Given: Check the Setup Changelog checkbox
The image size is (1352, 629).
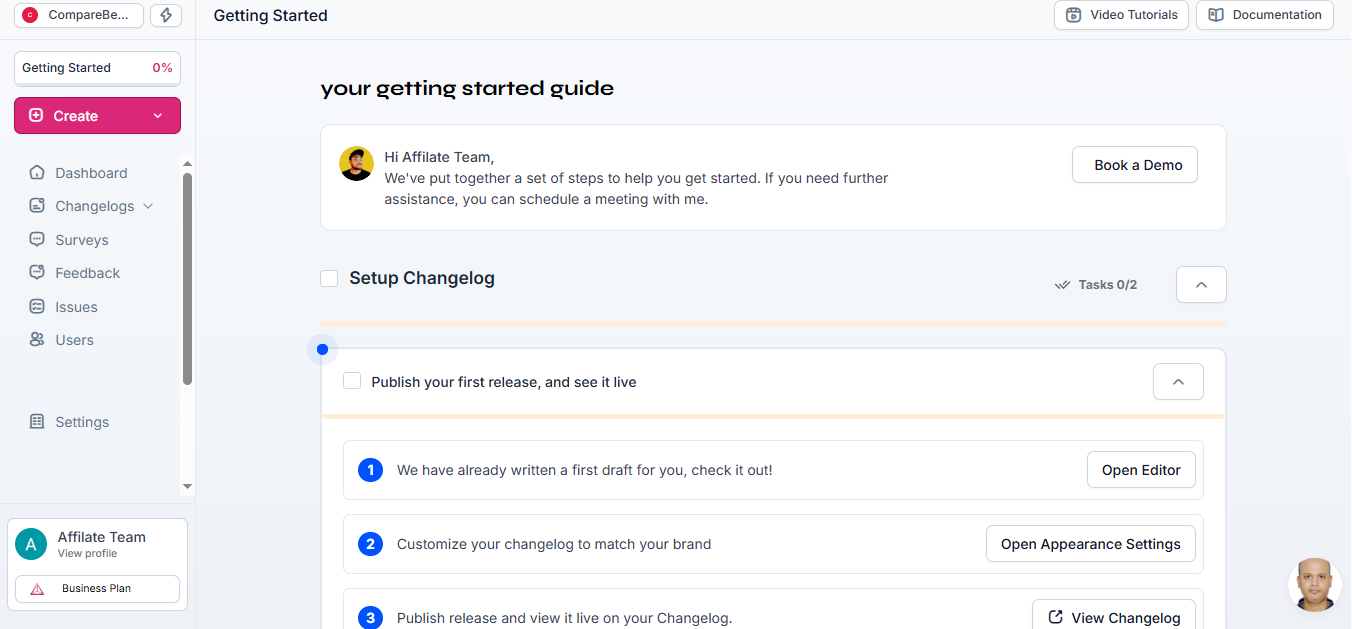Looking at the screenshot, I should pos(329,278).
